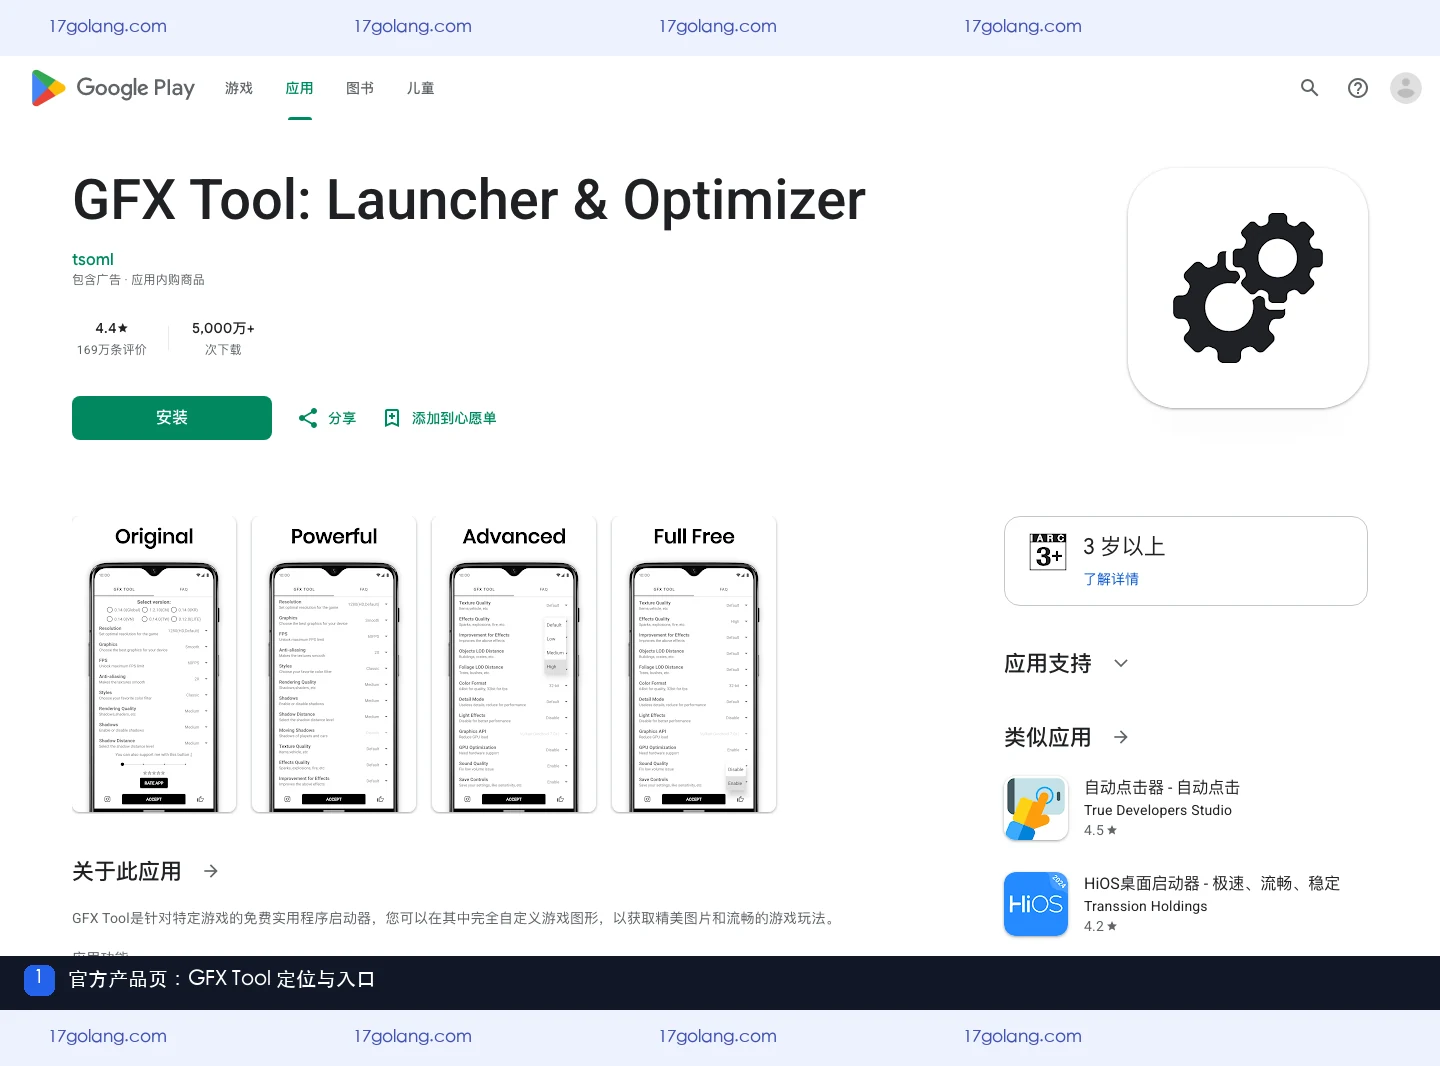The height and width of the screenshot is (1066, 1440).
Task: Click the green 安装 button
Action: click(172, 418)
